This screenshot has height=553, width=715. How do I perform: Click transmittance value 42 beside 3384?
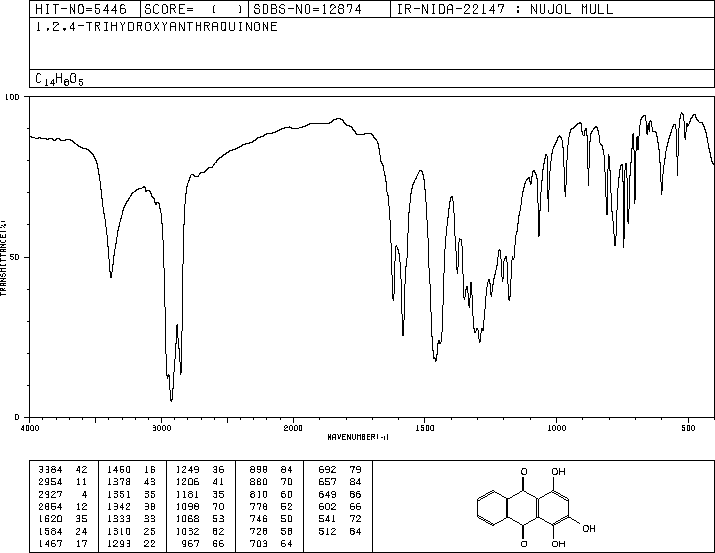point(81,470)
